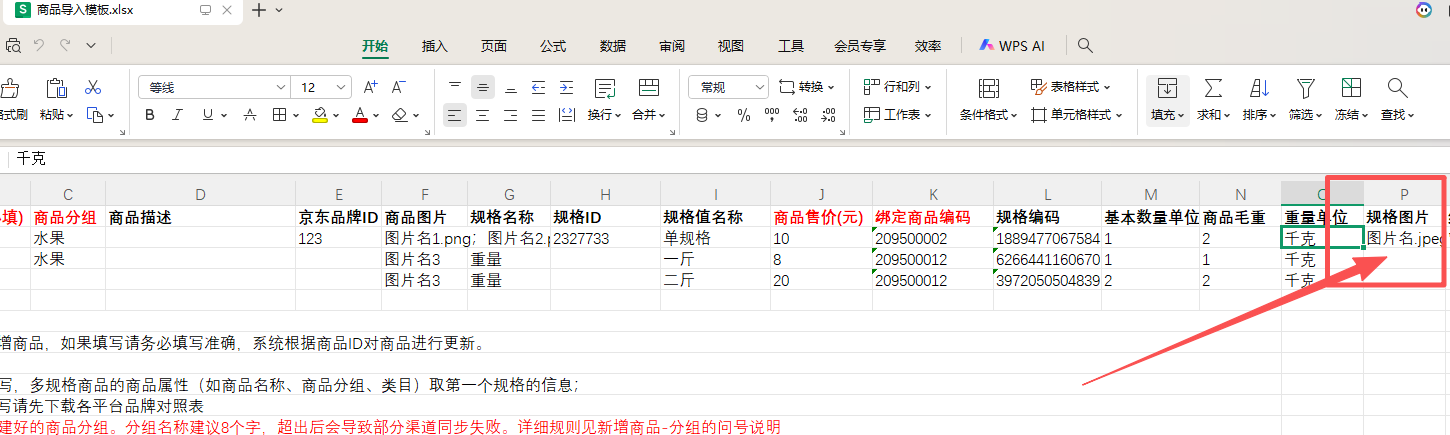Image resolution: width=1450 pixels, height=435 pixels.
Task: Open the font size dropdown showing 12
Action: 342,87
